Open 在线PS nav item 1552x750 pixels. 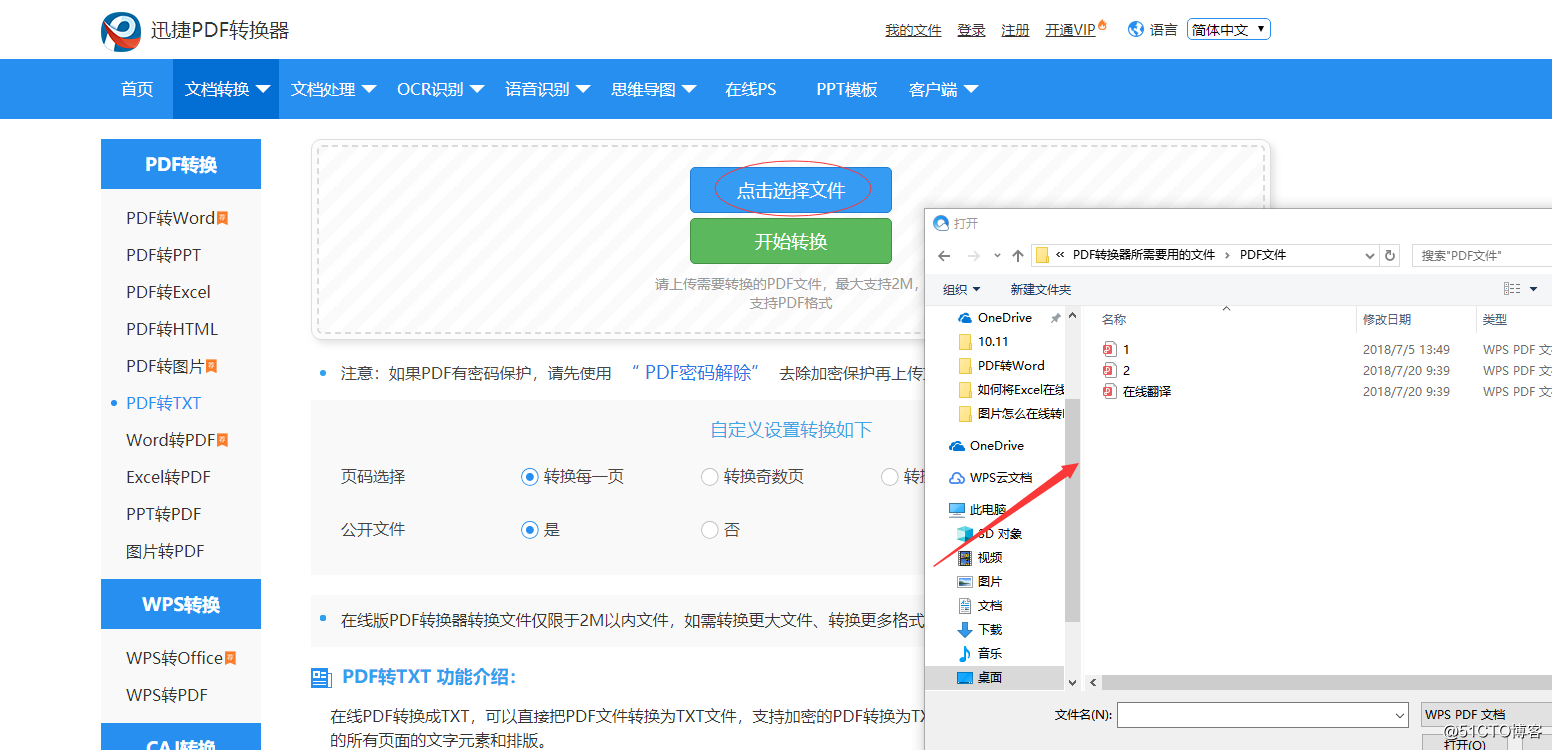tap(751, 89)
